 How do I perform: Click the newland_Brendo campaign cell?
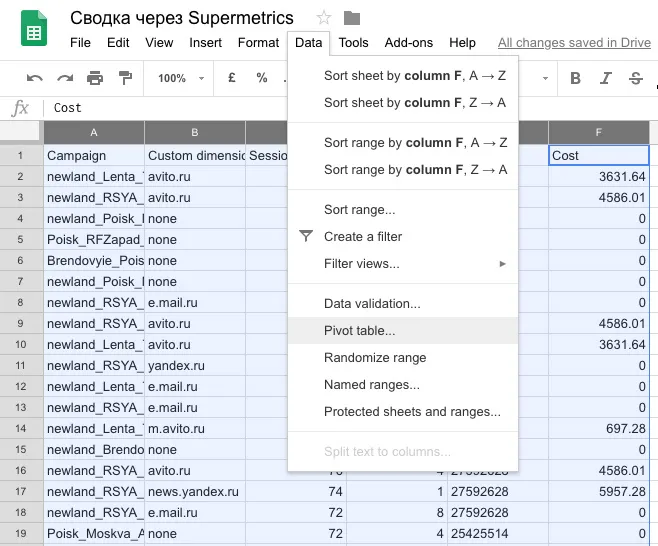coord(94,449)
